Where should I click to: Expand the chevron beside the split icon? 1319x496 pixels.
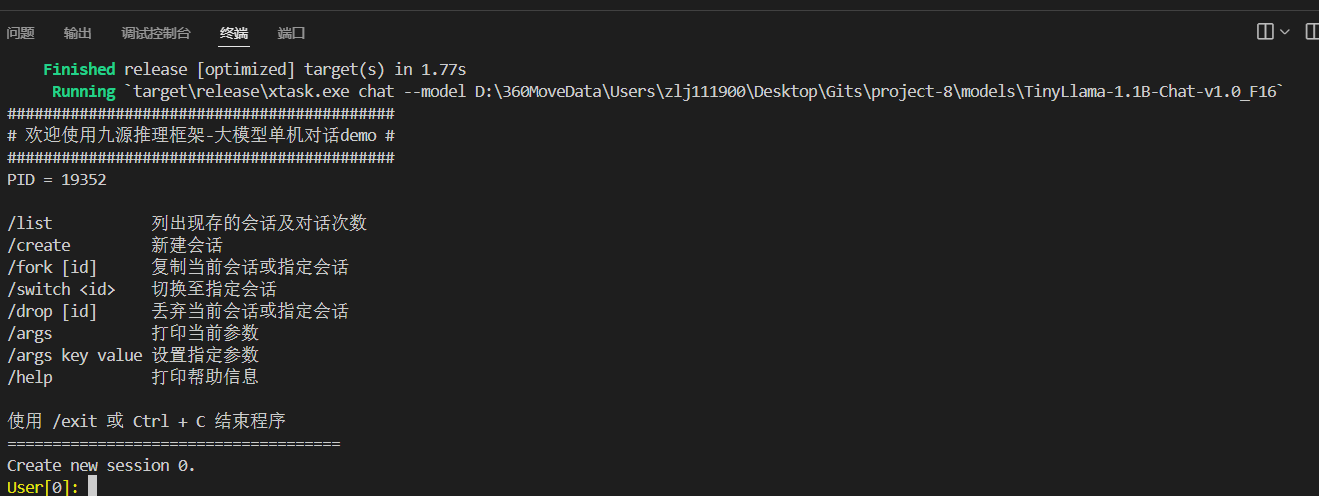[x=1285, y=32]
